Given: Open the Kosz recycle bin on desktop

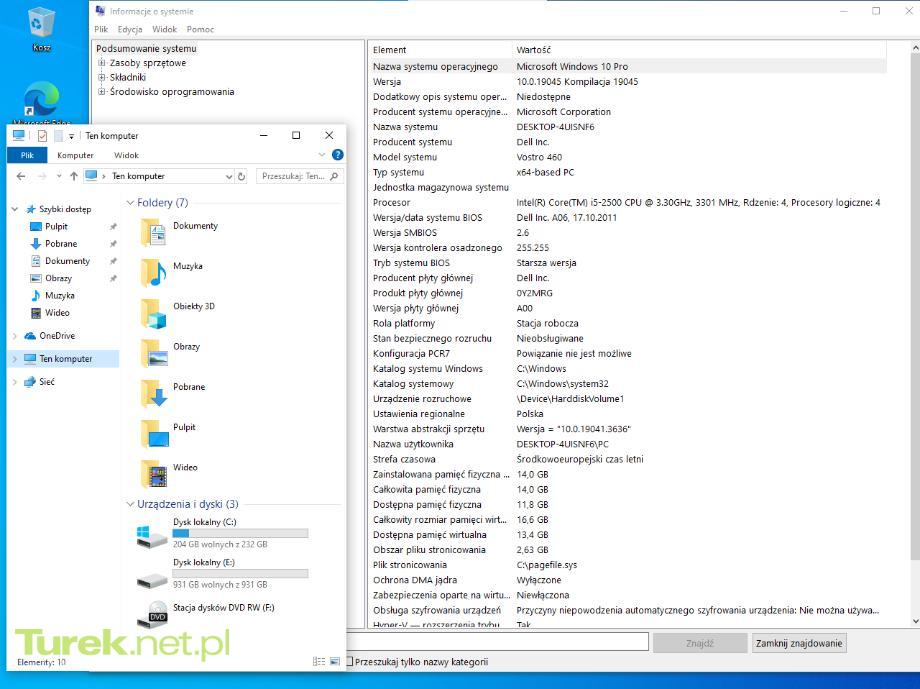Looking at the screenshot, I should [41, 29].
